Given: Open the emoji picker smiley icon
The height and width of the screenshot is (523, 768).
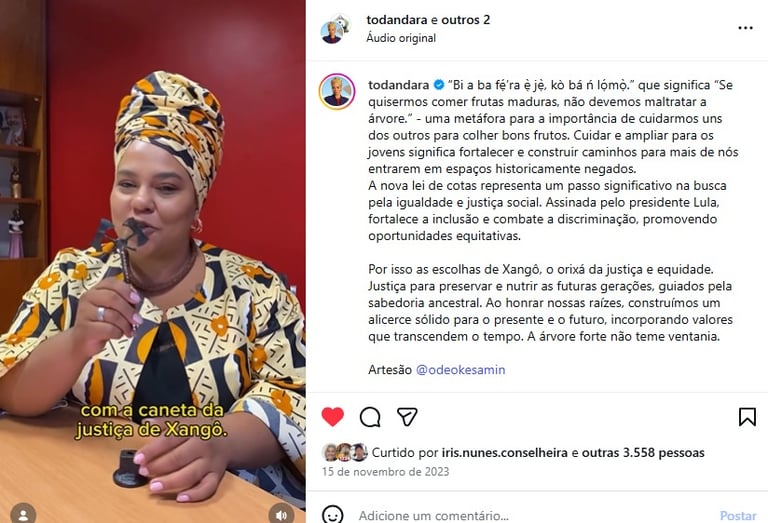Looking at the screenshot, I should click(333, 515).
